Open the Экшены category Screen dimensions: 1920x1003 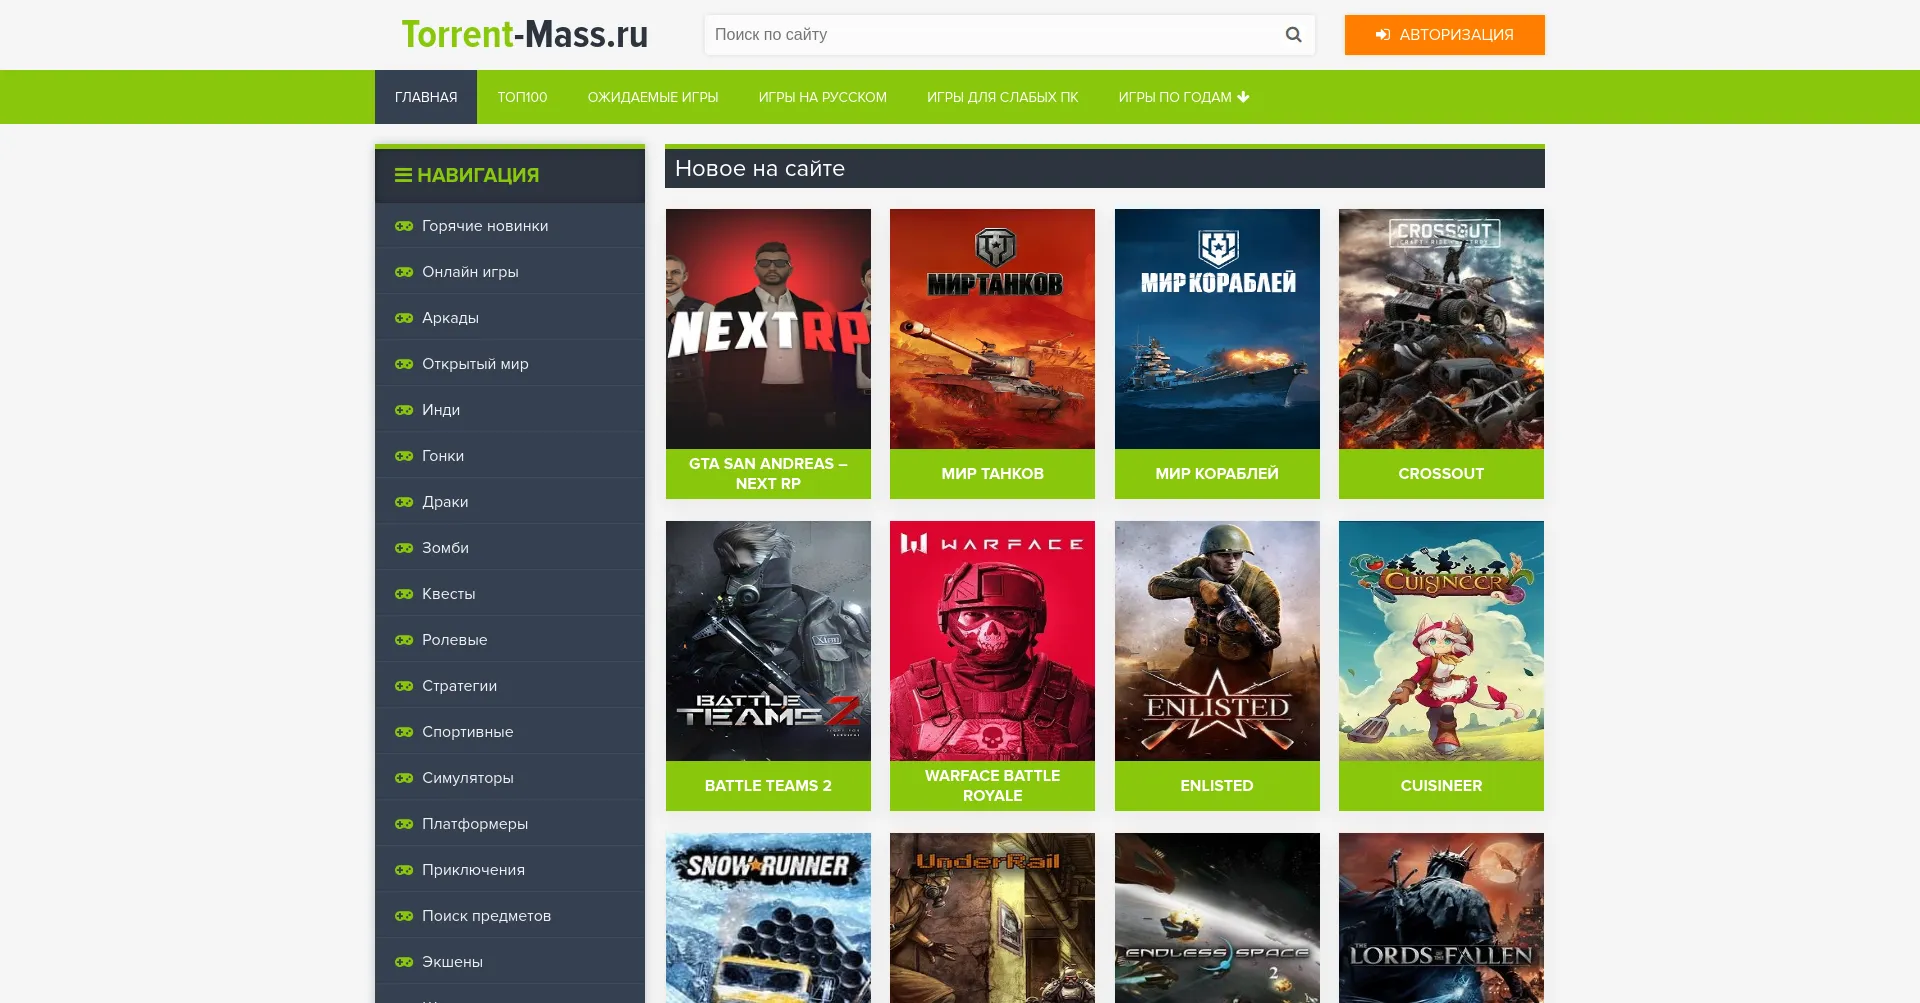(x=510, y=962)
